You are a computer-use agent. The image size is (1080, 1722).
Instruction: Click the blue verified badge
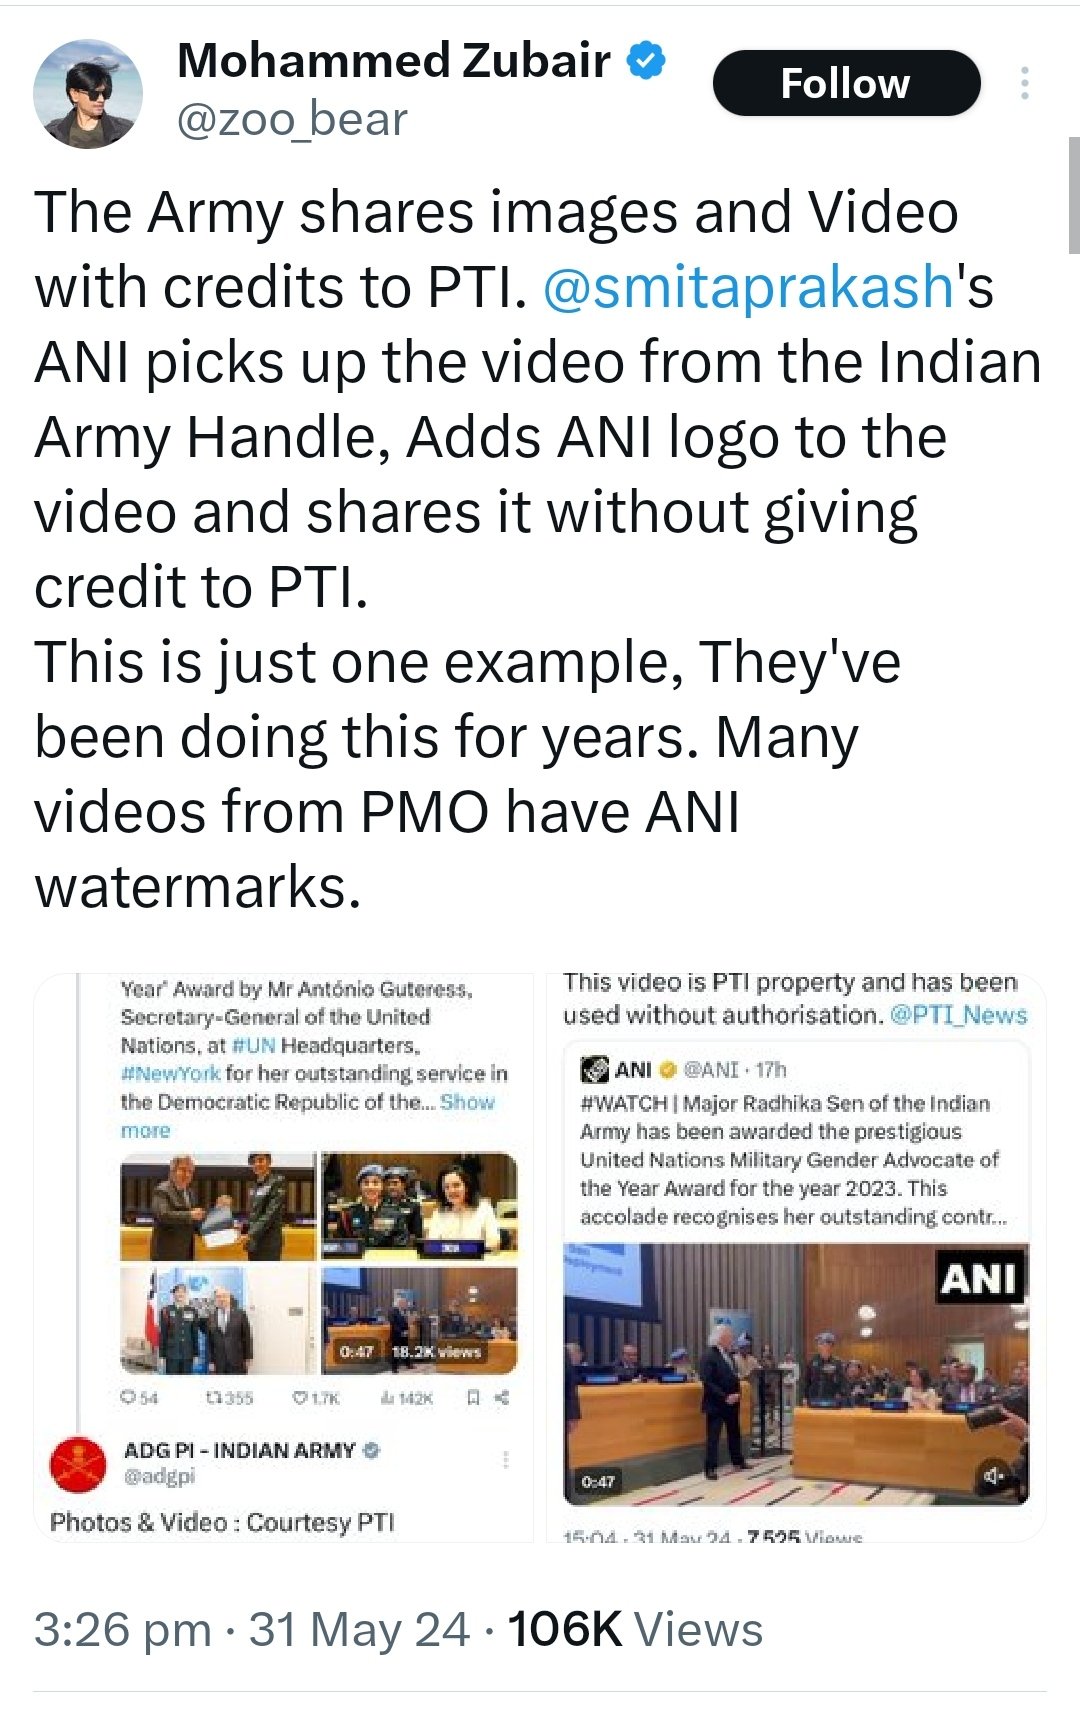pos(646,60)
